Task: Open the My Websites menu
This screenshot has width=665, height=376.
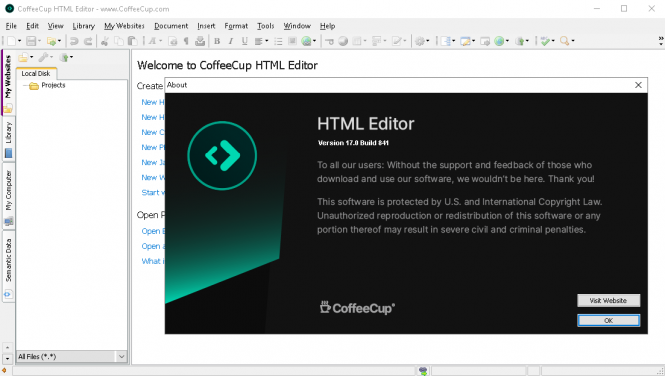Action: (x=124, y=26)
